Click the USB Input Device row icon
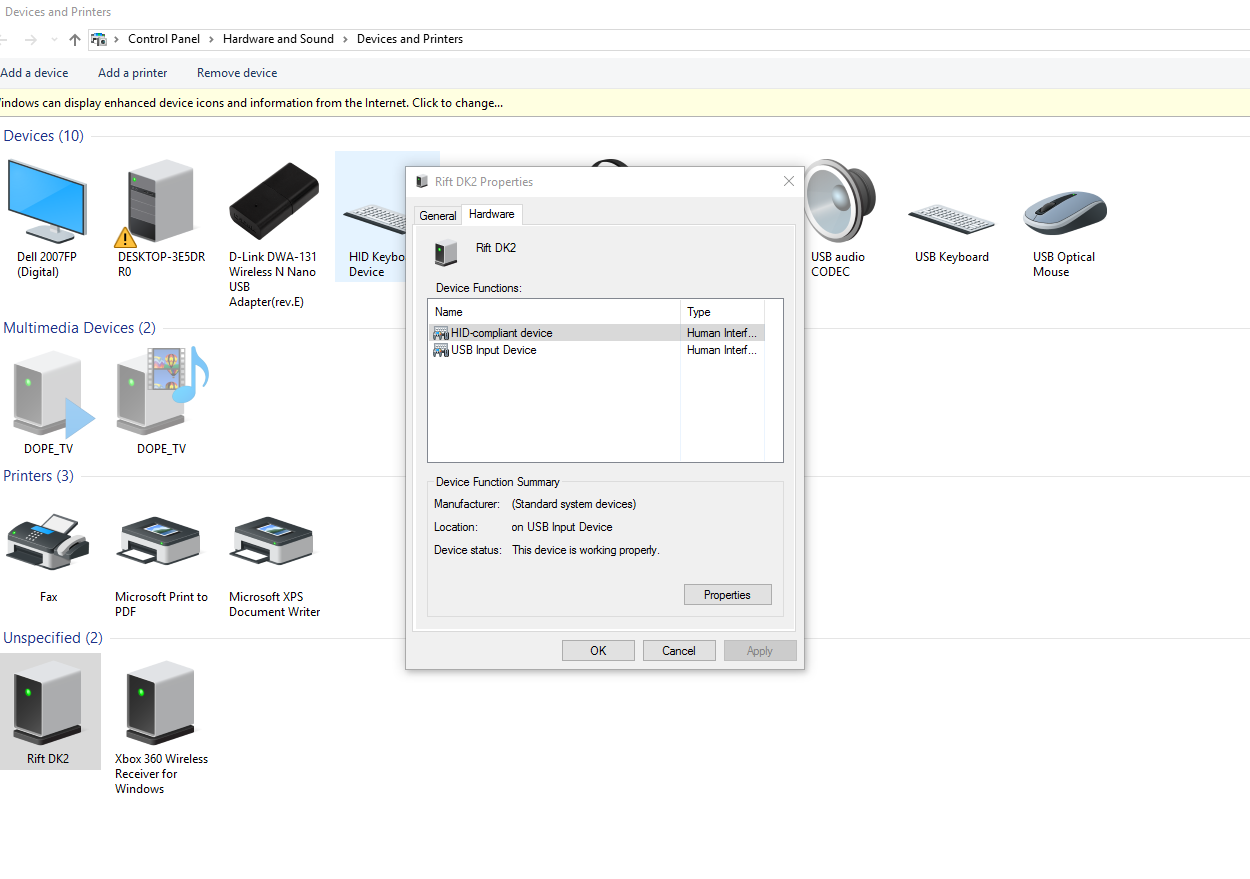This screenshot has width=1250, height=879. click(x=440, y=350)
